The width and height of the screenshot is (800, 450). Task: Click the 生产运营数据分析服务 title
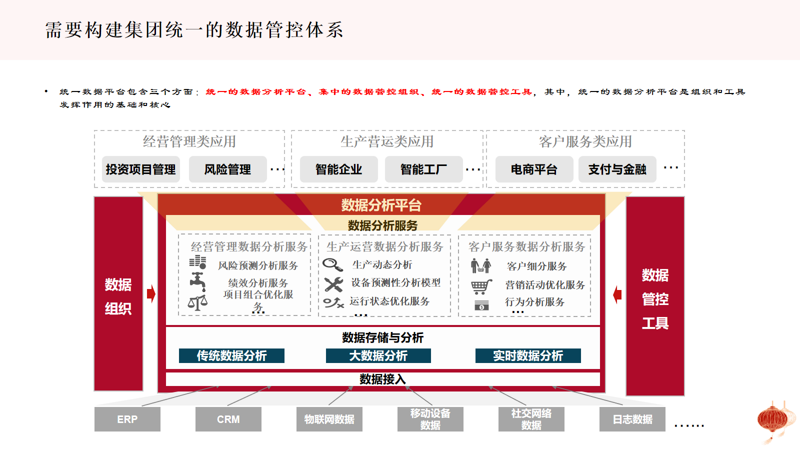click(x=385, y=247)
